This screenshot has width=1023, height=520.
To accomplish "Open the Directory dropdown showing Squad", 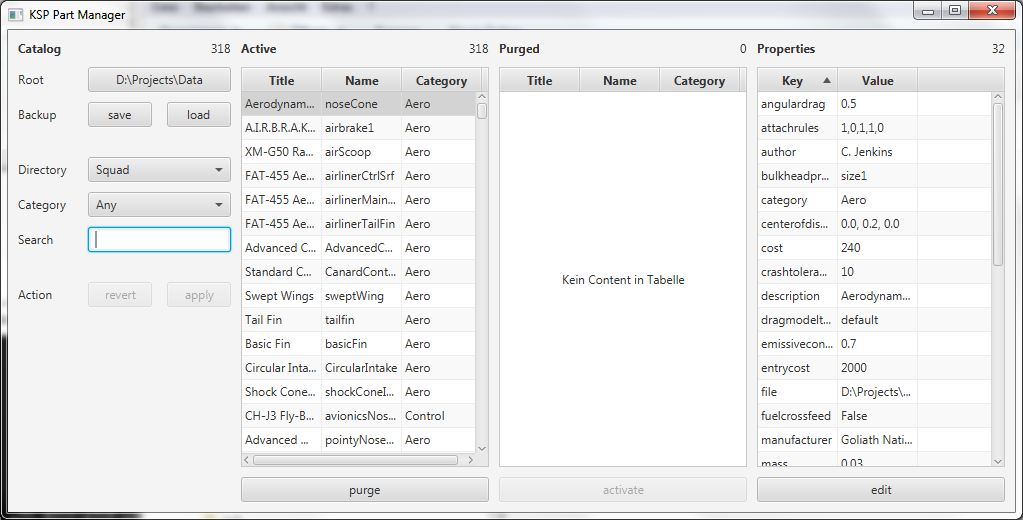I will [x=159, y=170].
